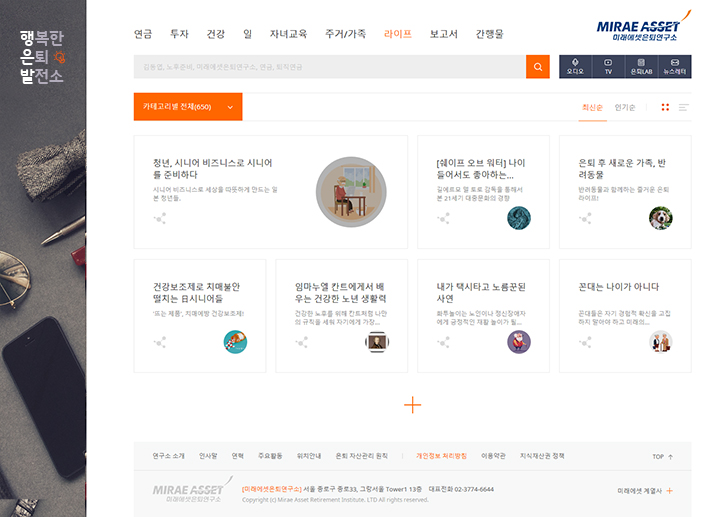The width and height of the screenshot is (710, 517).
Task: Open the pet dog article thumbnail
Action: tap(660, 218)
